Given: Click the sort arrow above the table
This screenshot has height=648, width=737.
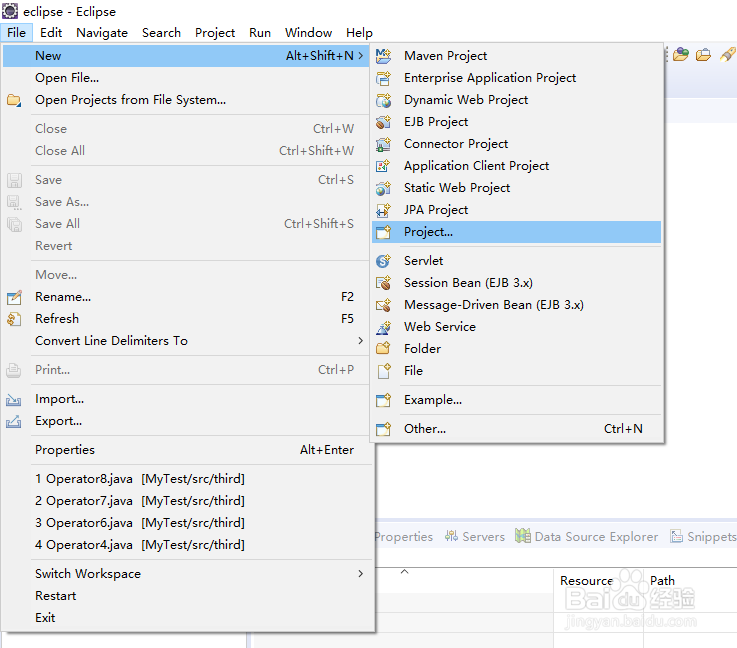Looking at the screenshot, I should coord(404,572).
